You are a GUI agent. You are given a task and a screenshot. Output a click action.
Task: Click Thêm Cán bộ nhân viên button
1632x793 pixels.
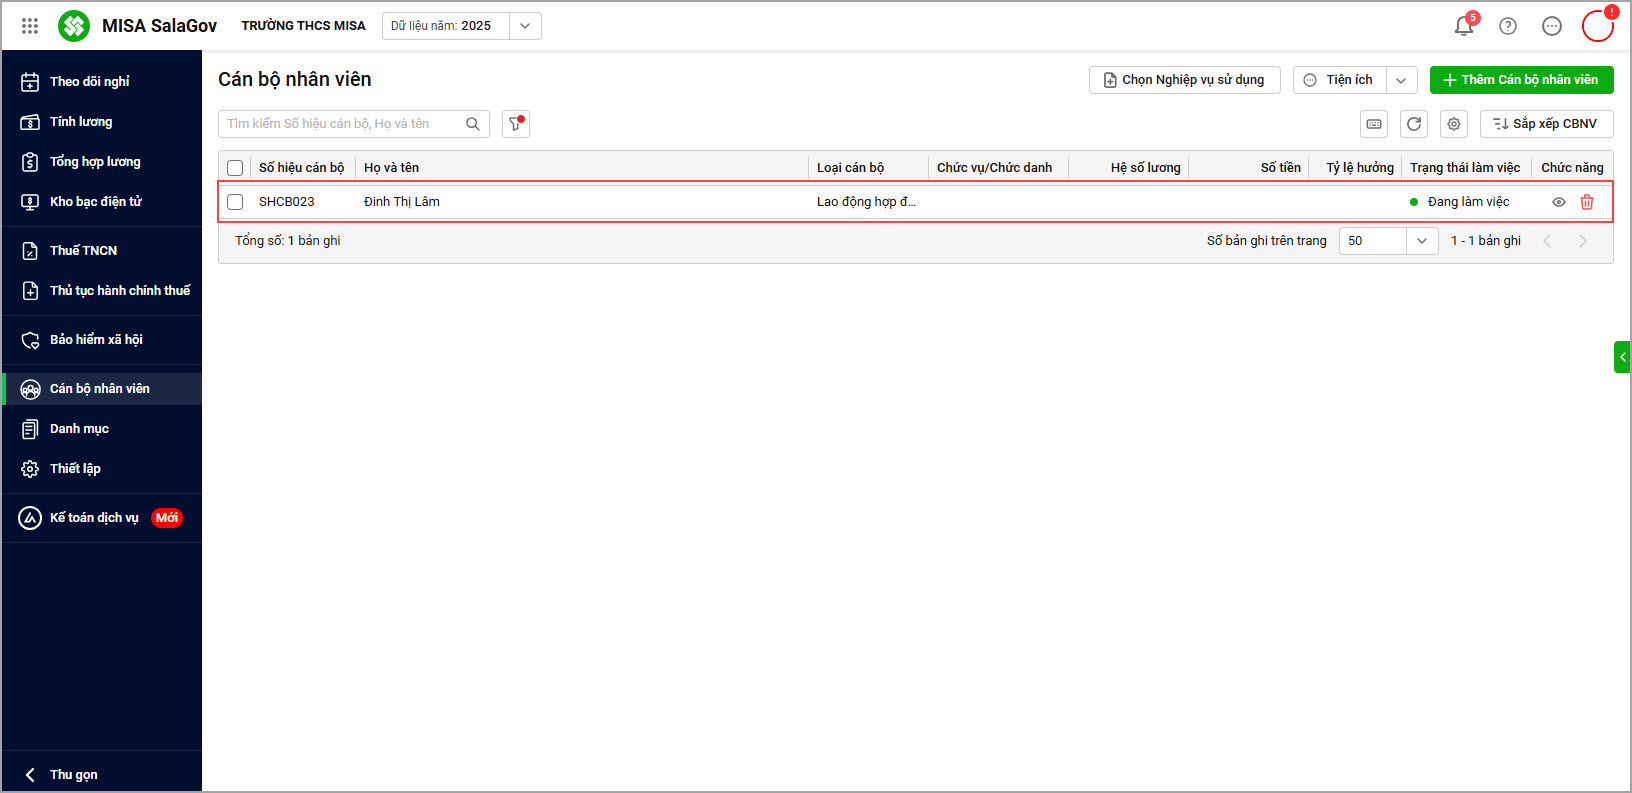pyautogui.click(x=1521, y=80)
